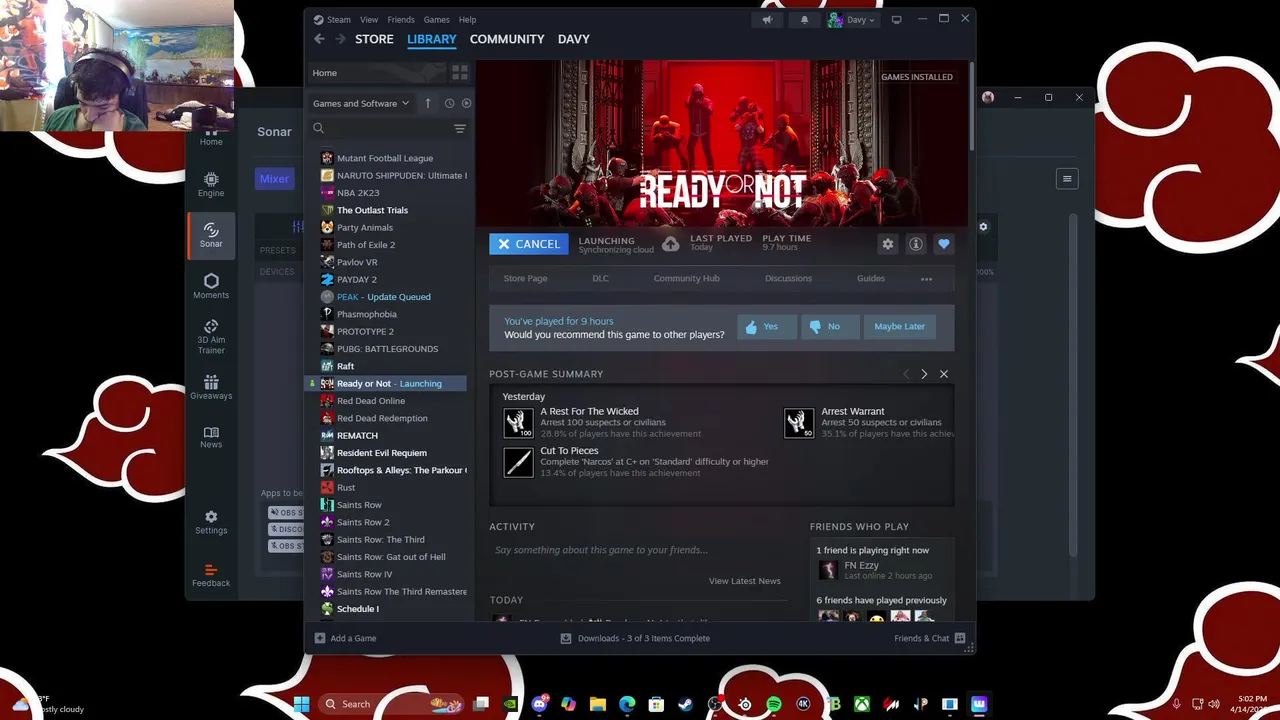Open library collections grid view icon
The width and height of the screenshot is (1280, 720).
[460, 73]
